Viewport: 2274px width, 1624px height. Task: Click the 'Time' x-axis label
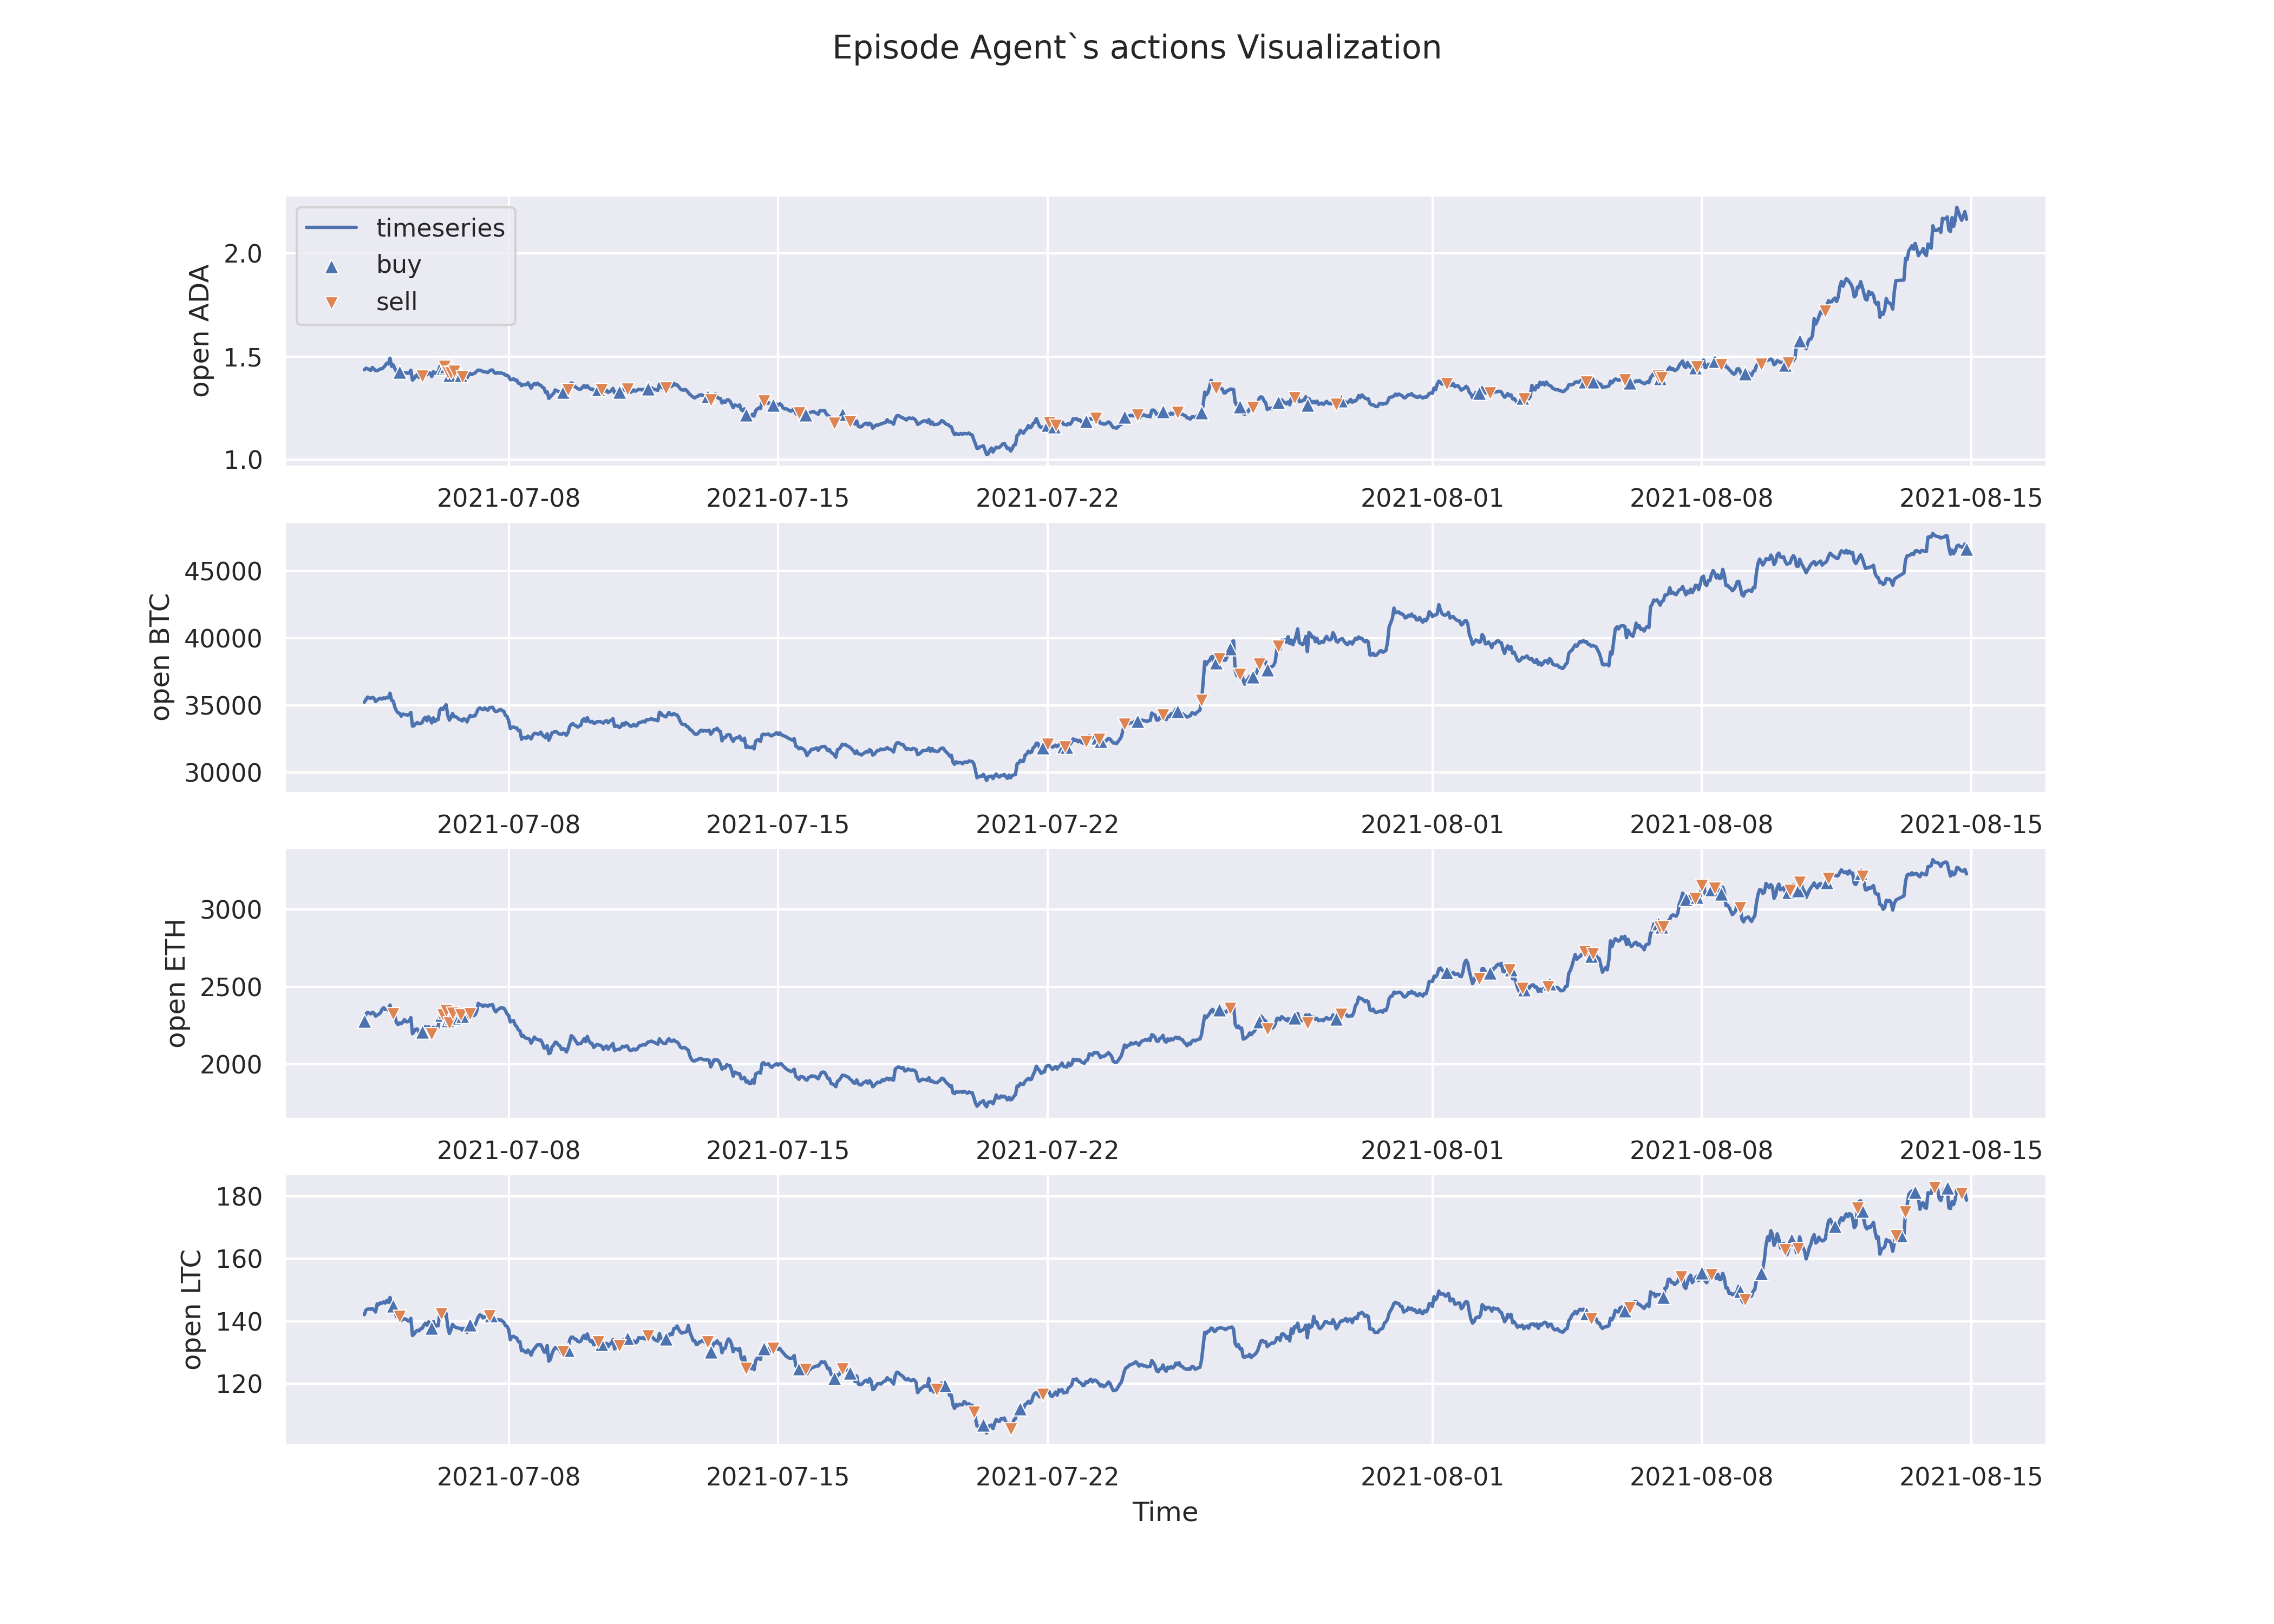(1165, 1512)
